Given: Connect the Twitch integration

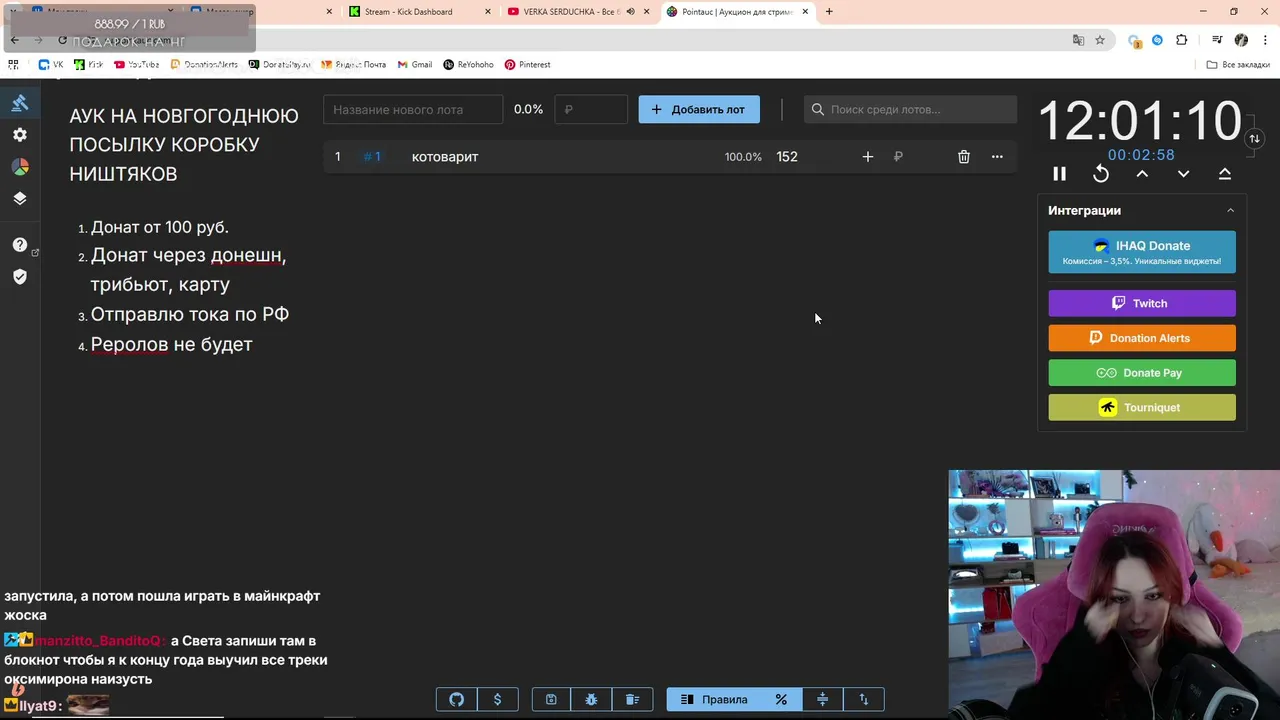Looking at the screenshot, I should click(1142, 303).
